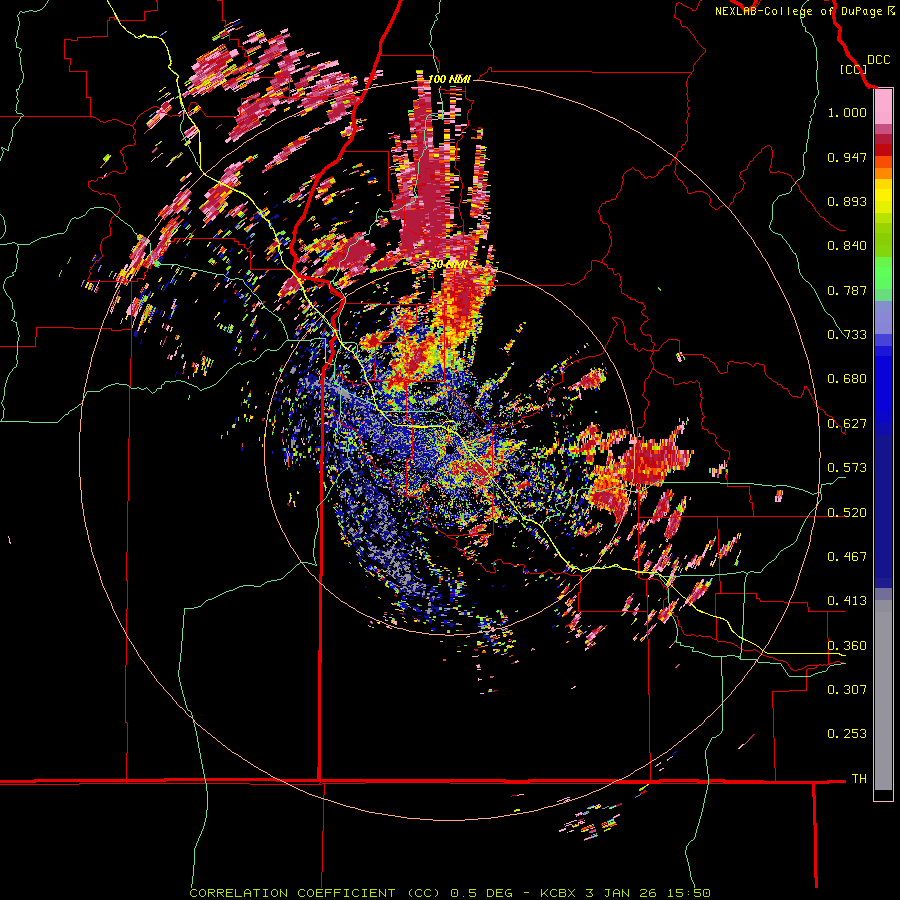Image resolution: width=900 pixels, height=900 pixels.
Task: Select the large gray segment of the color bar
Action: point(883,695)
